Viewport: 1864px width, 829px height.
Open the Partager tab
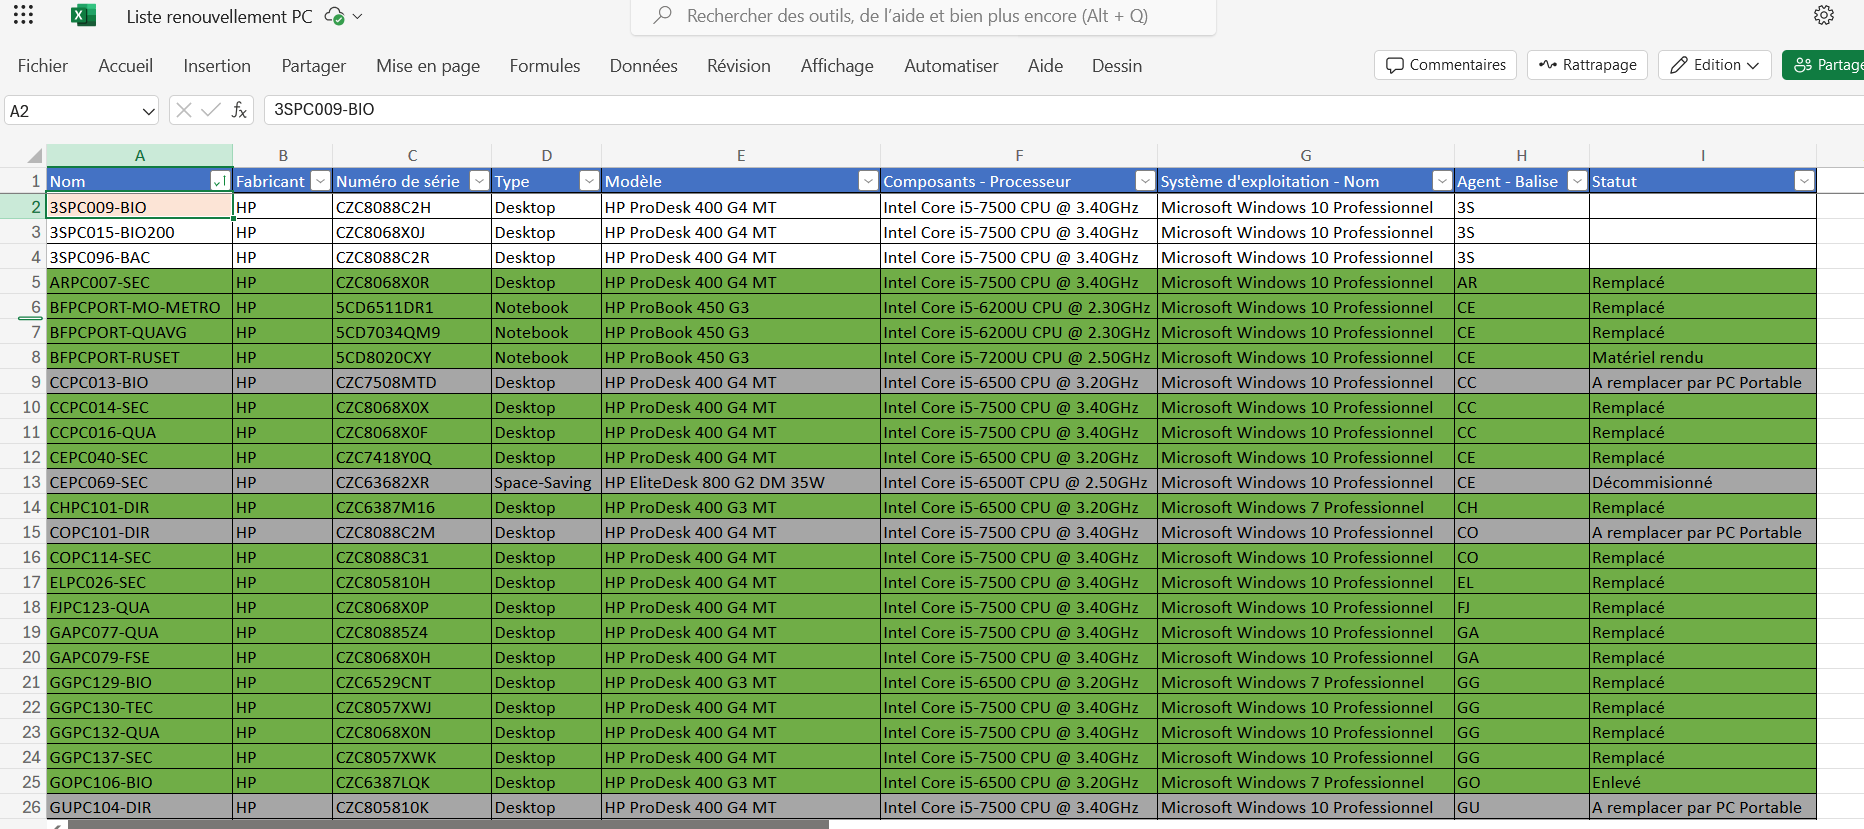coord(313,66)
